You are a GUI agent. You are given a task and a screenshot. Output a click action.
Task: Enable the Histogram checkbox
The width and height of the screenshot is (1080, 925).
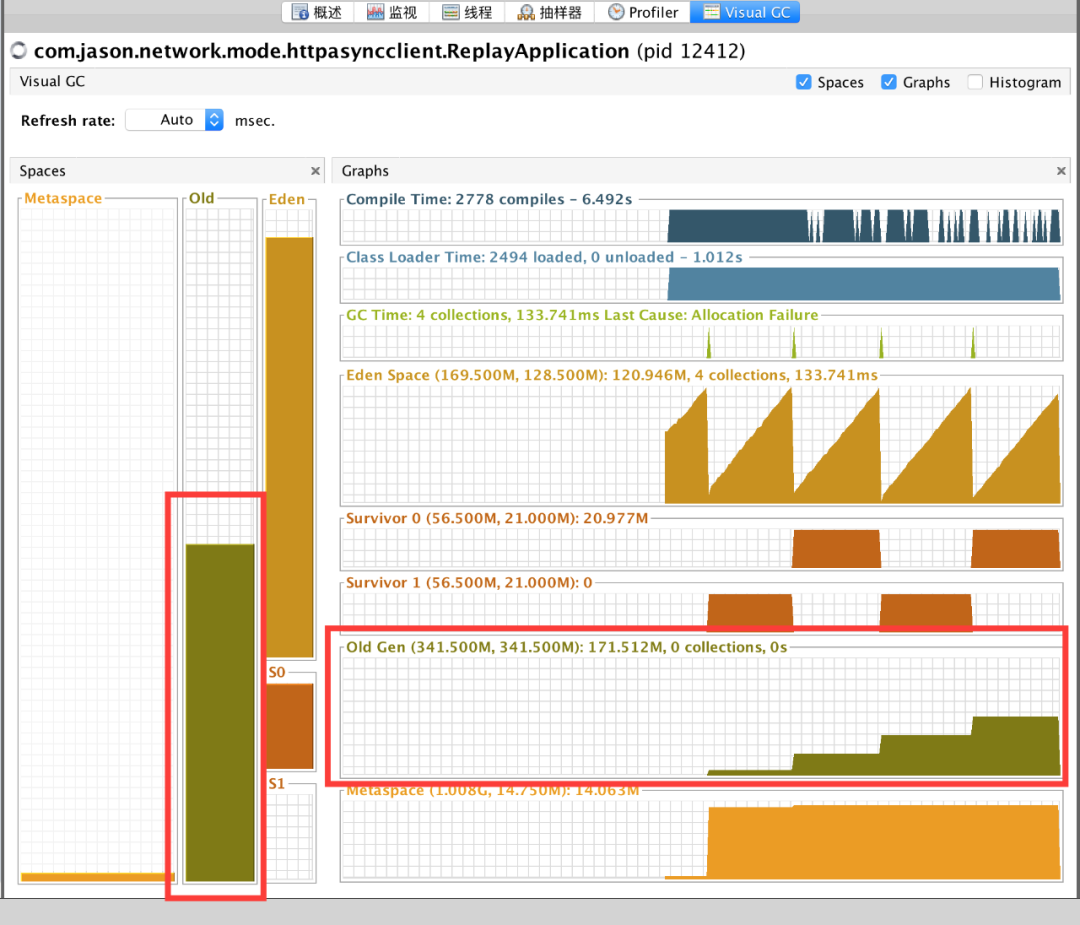(x=975, y=82)
